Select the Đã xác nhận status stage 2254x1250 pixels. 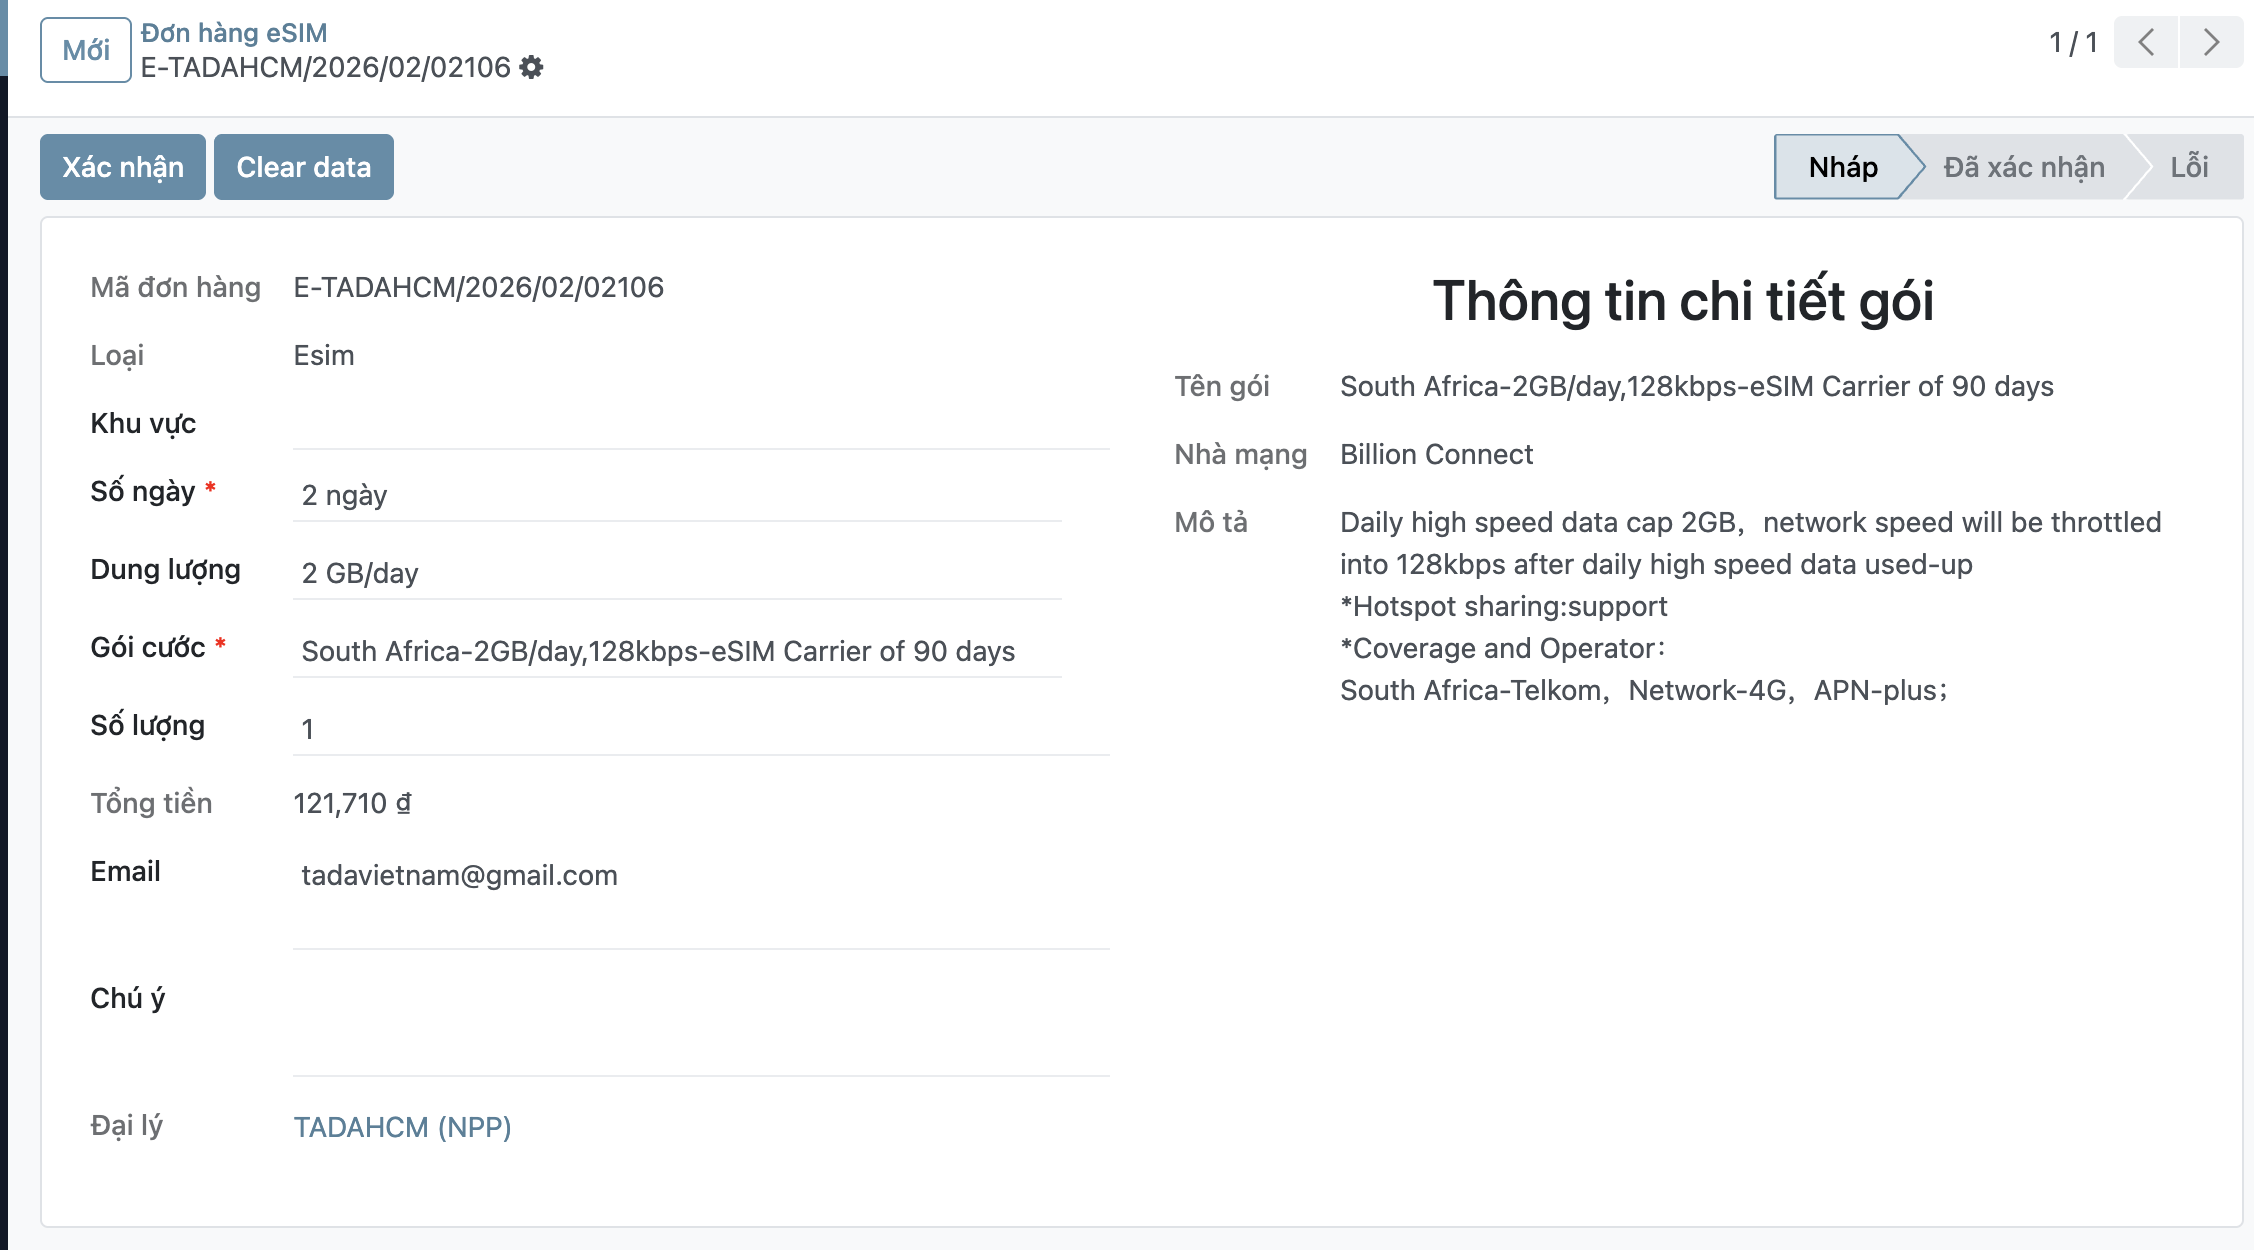tap(2023, 167)
